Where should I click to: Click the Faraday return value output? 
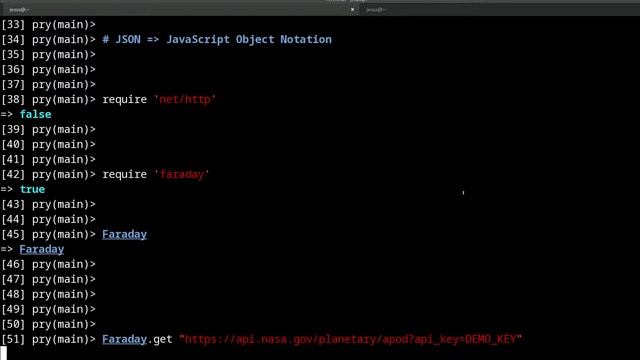[x=42, y=249]
